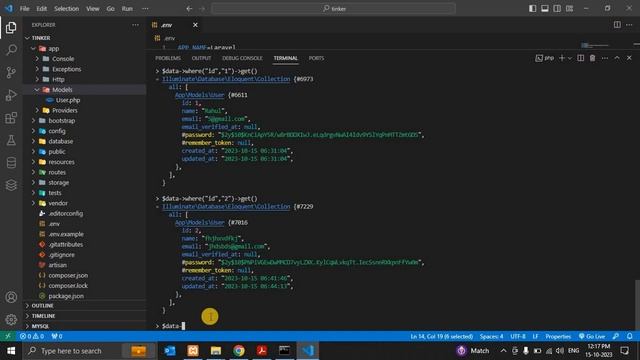Change Spaces: 4 indentation setting
This screenshot has height=360, width=640.
pyautogui.click(x=491, y=336)
